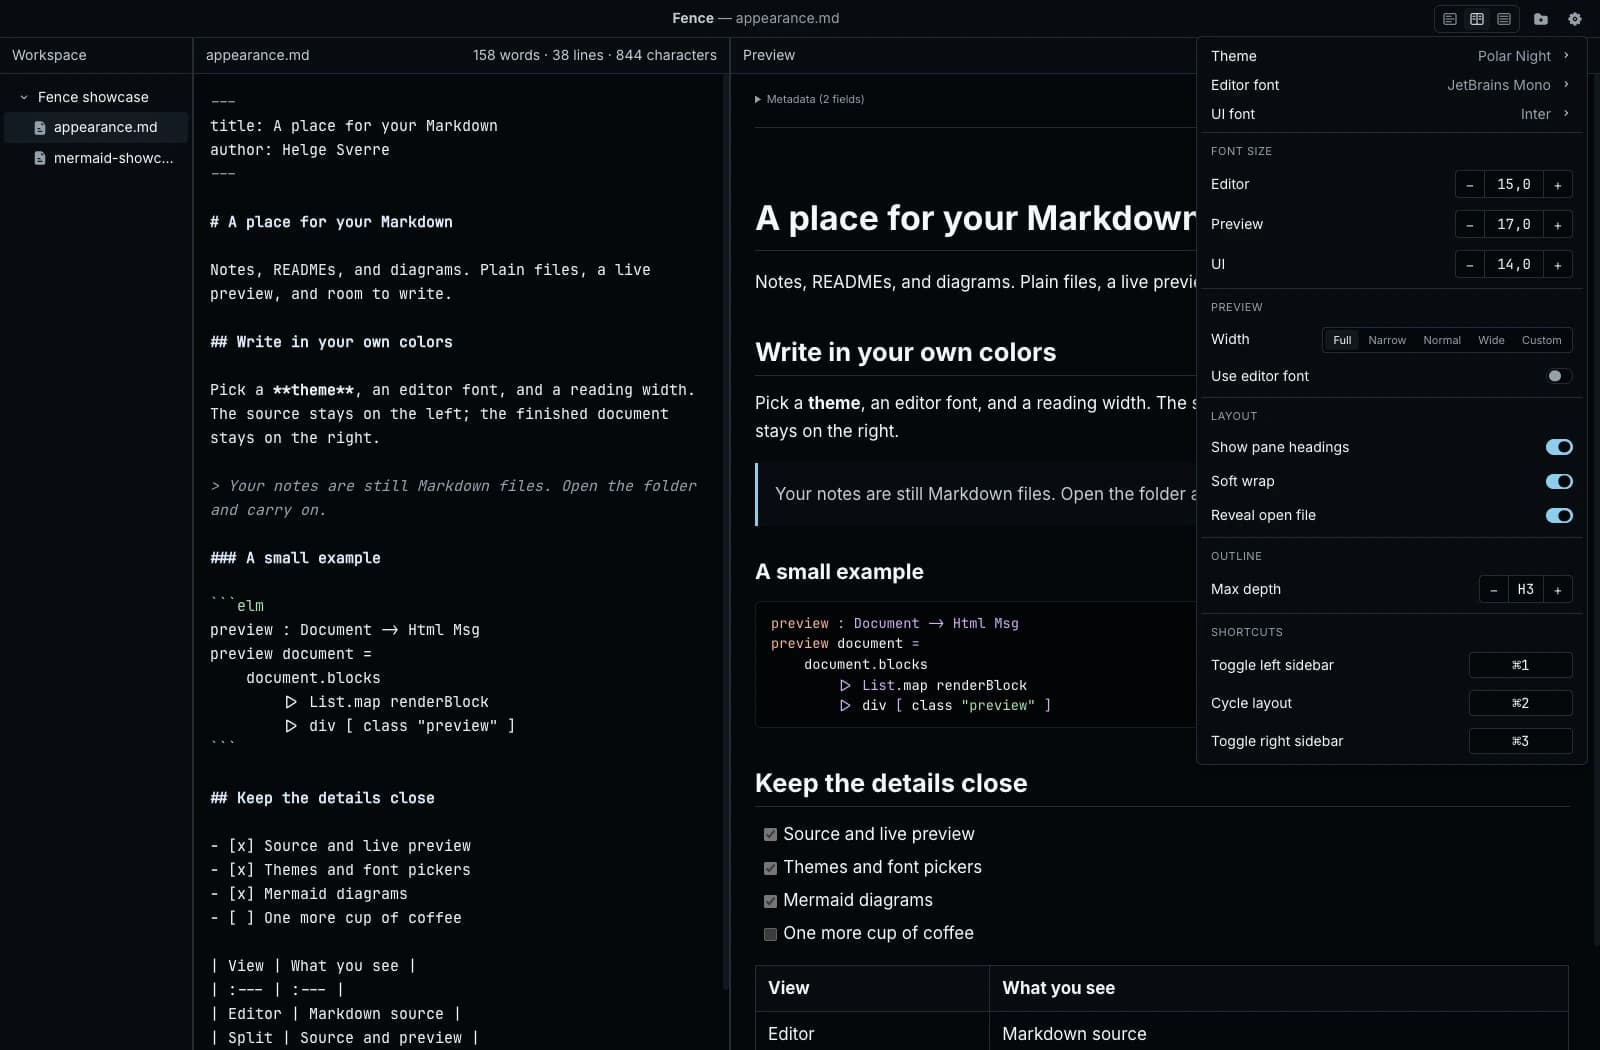This screenshot has height=1050, width=1600.
Task: Switch to editor-only layout icon
Action: pyautogui.click(x=1450, y=19)
